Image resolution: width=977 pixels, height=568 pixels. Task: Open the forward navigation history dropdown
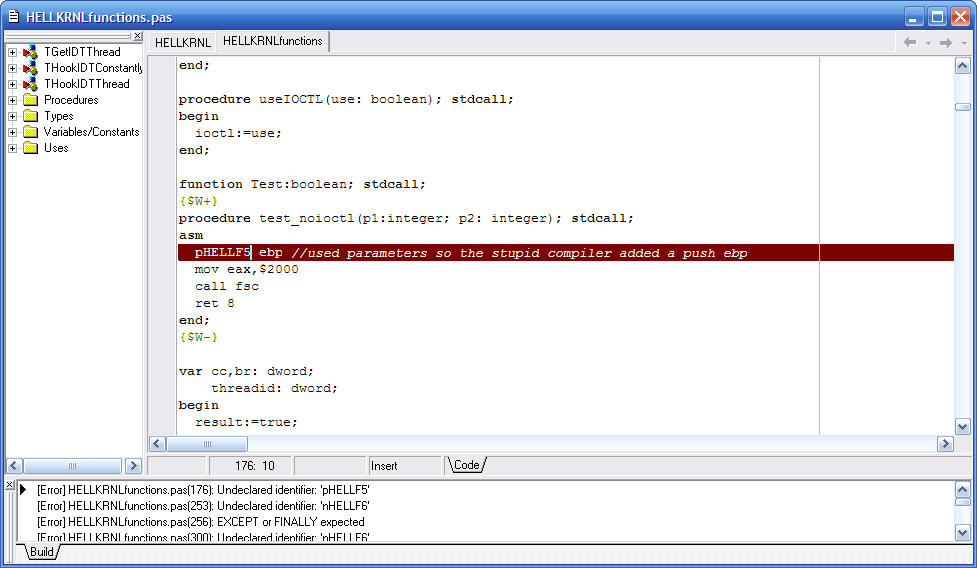point(964,43)
